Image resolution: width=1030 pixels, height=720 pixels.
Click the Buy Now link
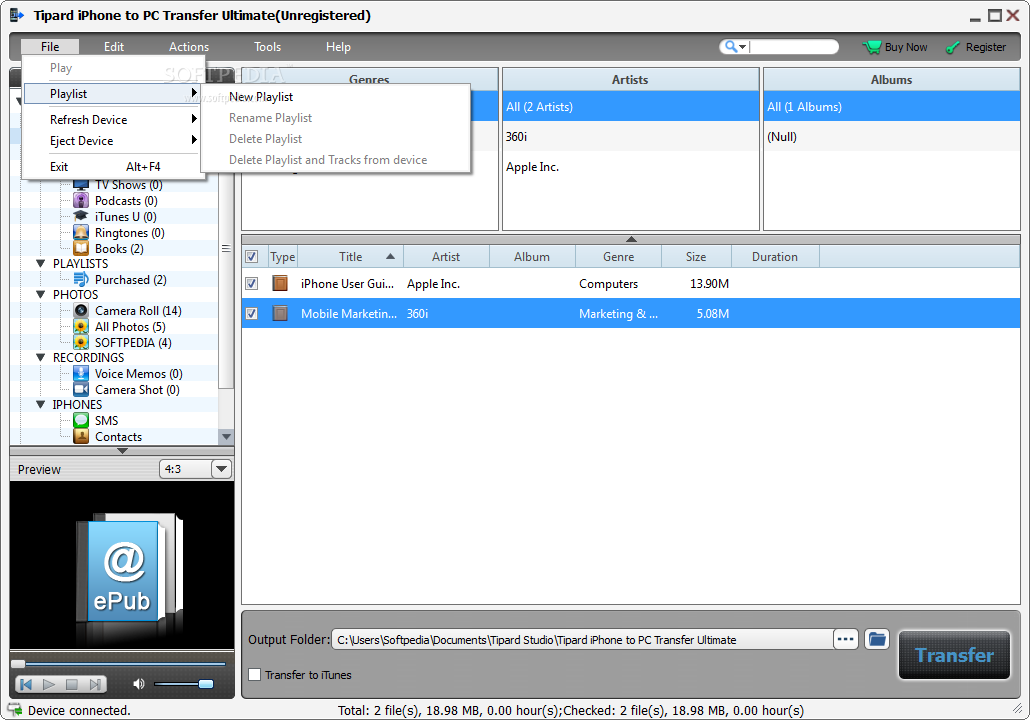point(906,47)
